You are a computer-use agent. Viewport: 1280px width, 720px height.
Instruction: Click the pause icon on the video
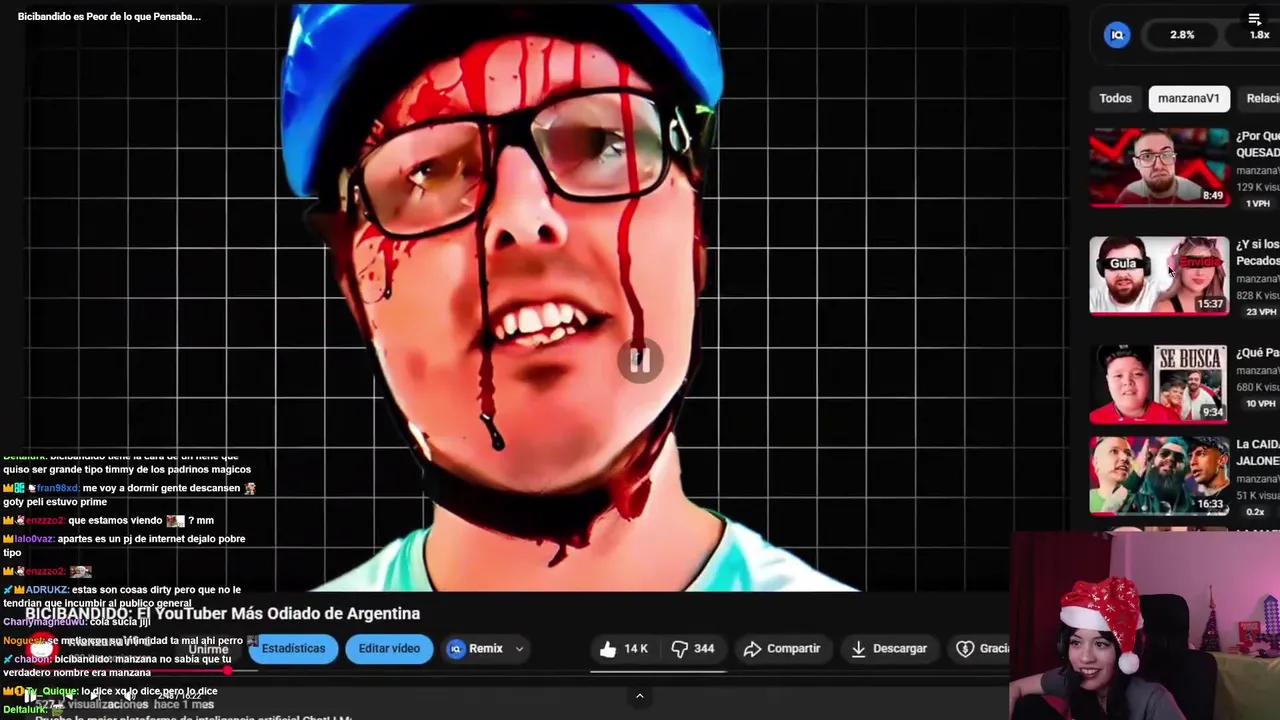pyautogui.click(x=640, y=361)
